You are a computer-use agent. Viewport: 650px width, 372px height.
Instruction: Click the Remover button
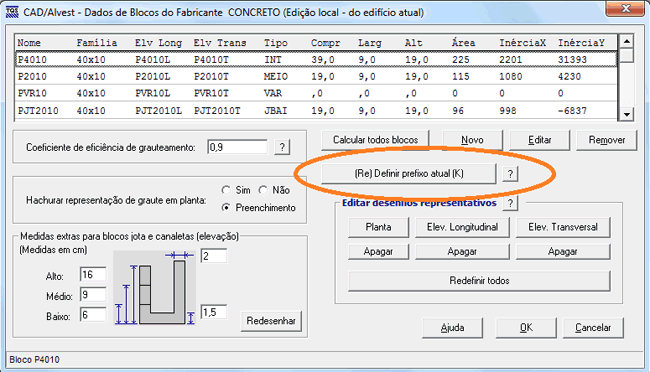pos(606,140)
